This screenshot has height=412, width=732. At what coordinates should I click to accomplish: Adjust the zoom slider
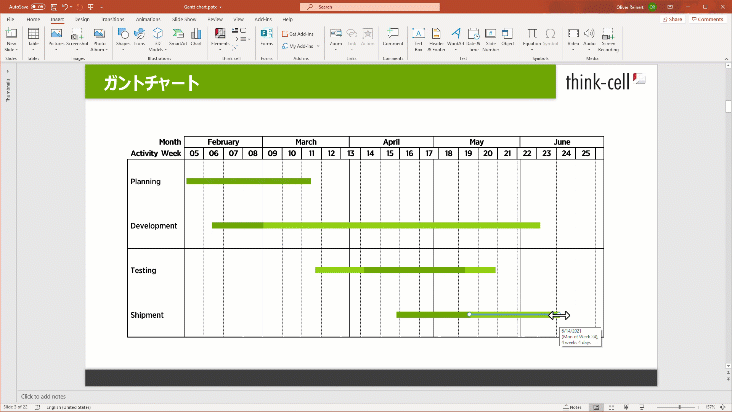[x=680, y=407]
